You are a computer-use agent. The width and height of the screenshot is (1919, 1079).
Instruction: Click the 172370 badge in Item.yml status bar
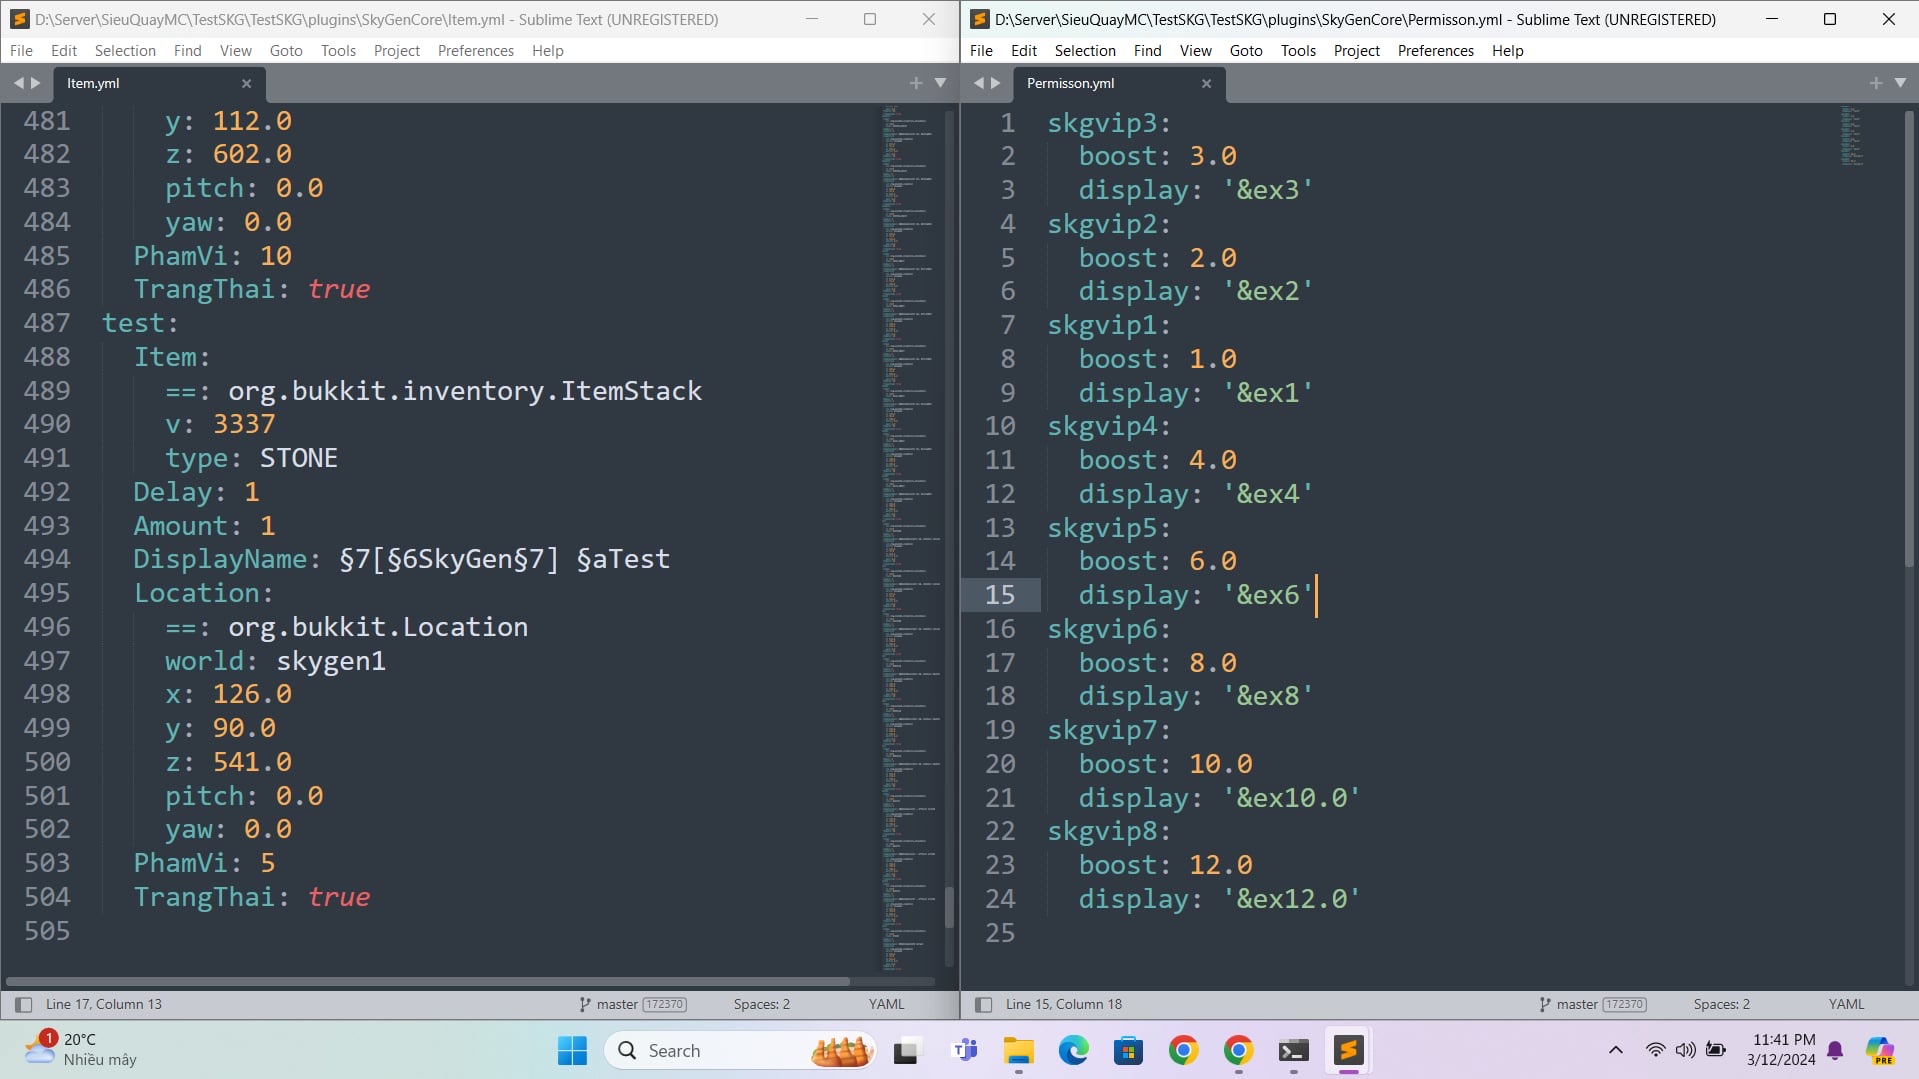(x=664, y=1004)
